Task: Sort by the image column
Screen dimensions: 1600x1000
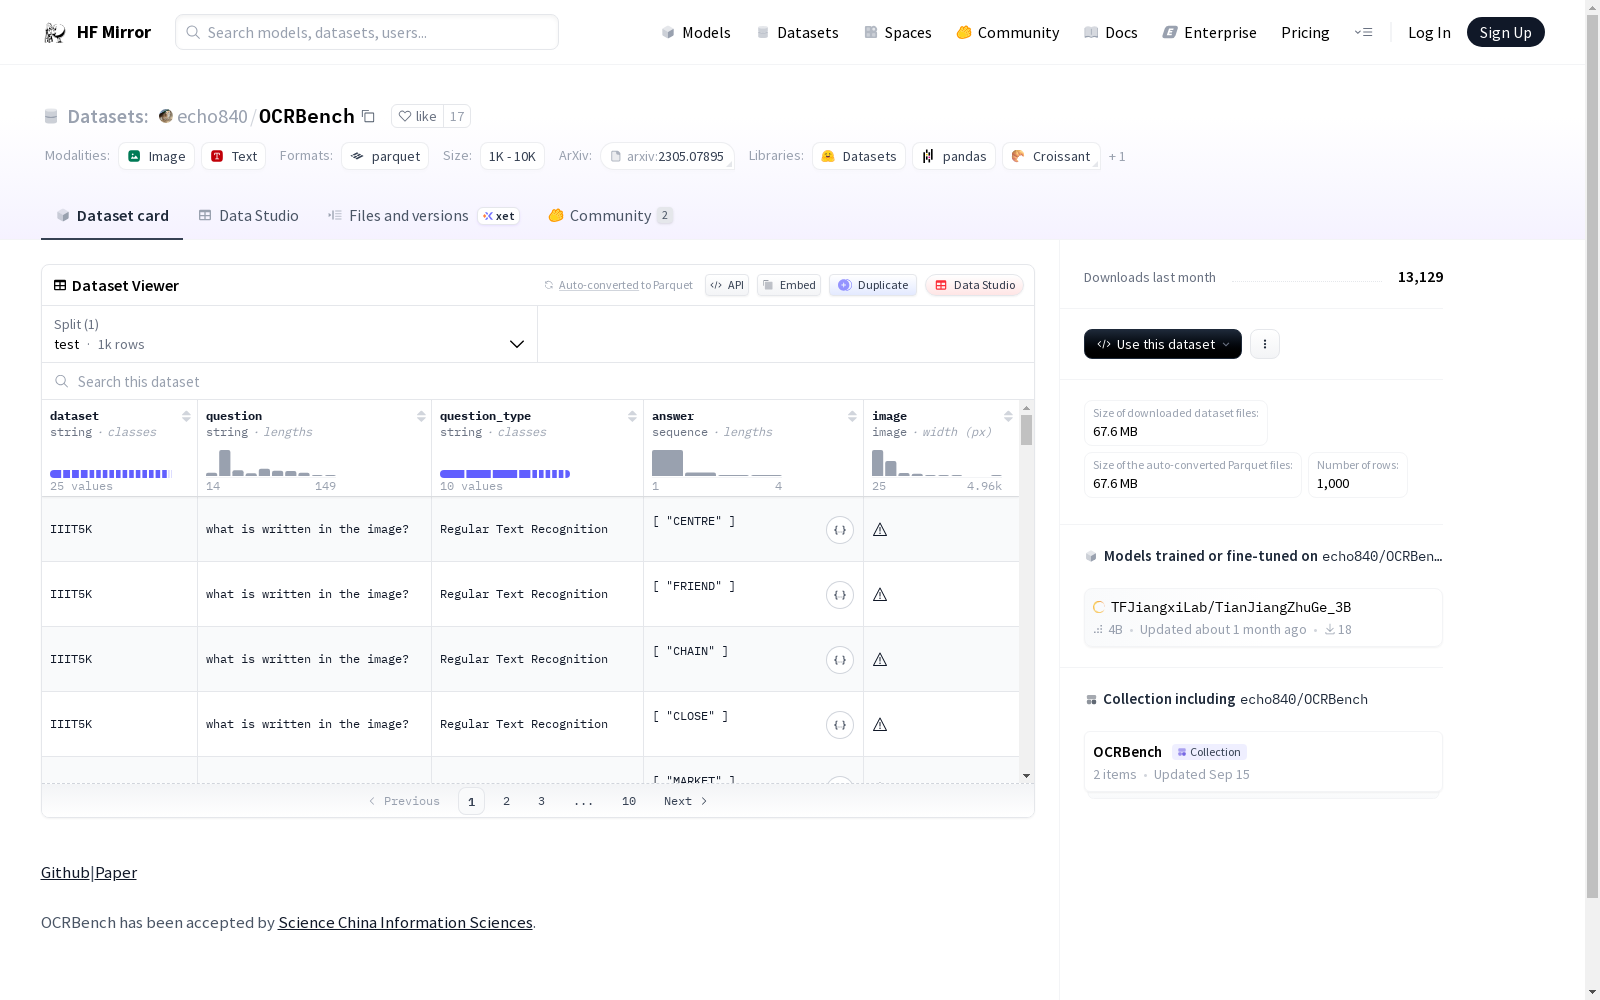Action: tap(1008, 416)
